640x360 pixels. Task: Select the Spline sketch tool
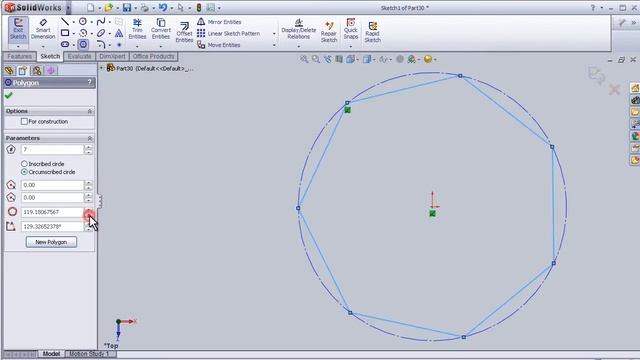point(101,22)
